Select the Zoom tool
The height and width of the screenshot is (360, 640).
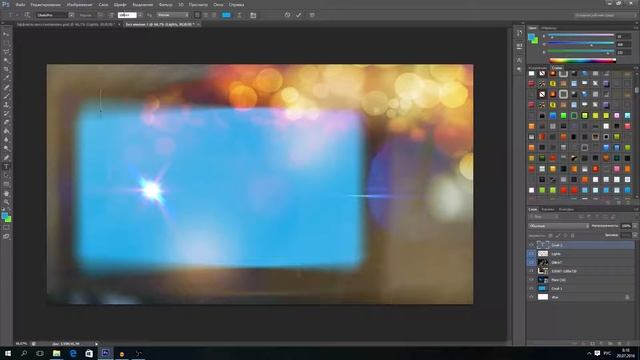pos(6,202)
